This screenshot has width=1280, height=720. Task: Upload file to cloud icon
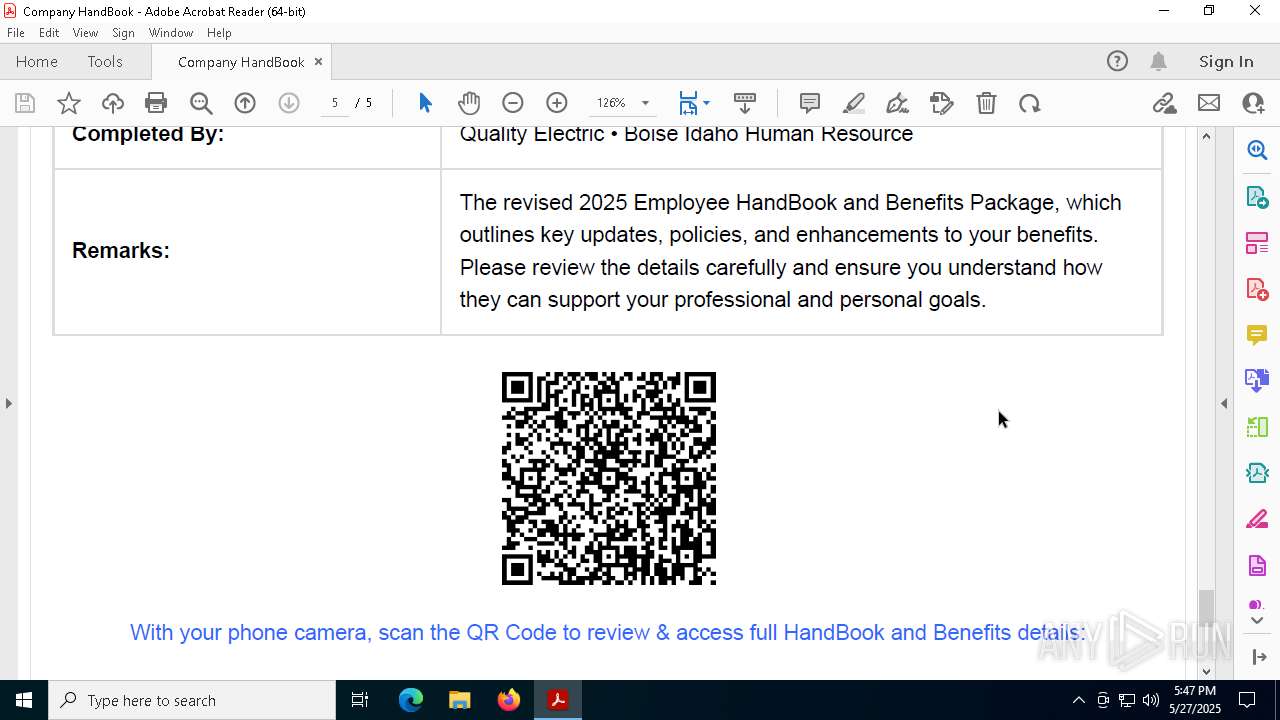tap(113, 103)
